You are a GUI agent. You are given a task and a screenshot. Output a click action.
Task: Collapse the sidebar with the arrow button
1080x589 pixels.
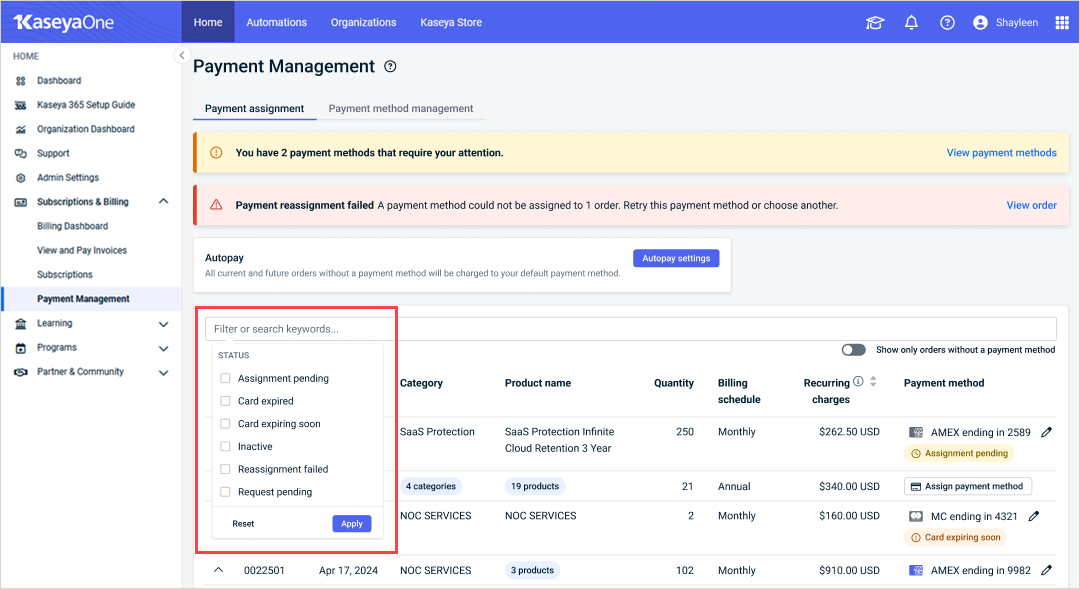182,55
